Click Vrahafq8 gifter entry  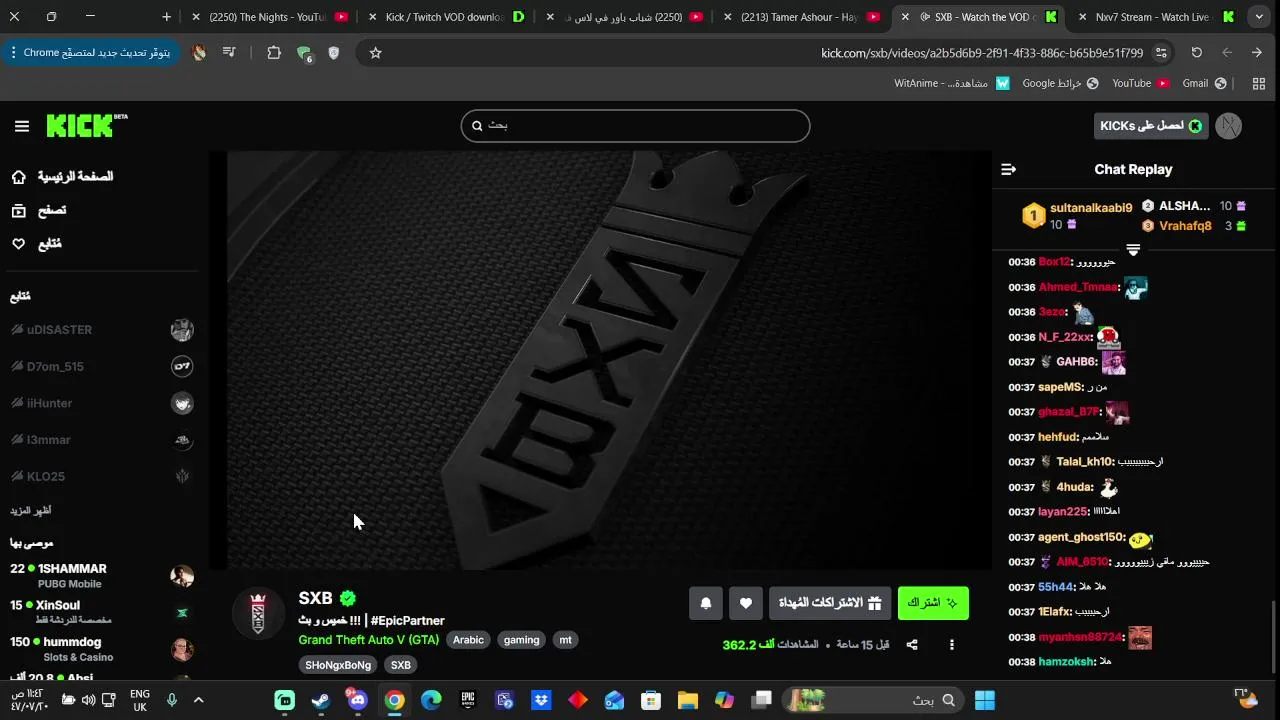point(1185,226)
